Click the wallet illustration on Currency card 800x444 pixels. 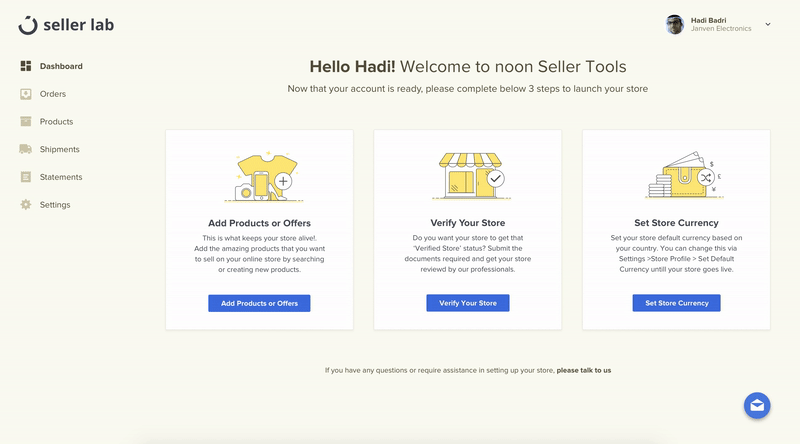coord(684,175)
